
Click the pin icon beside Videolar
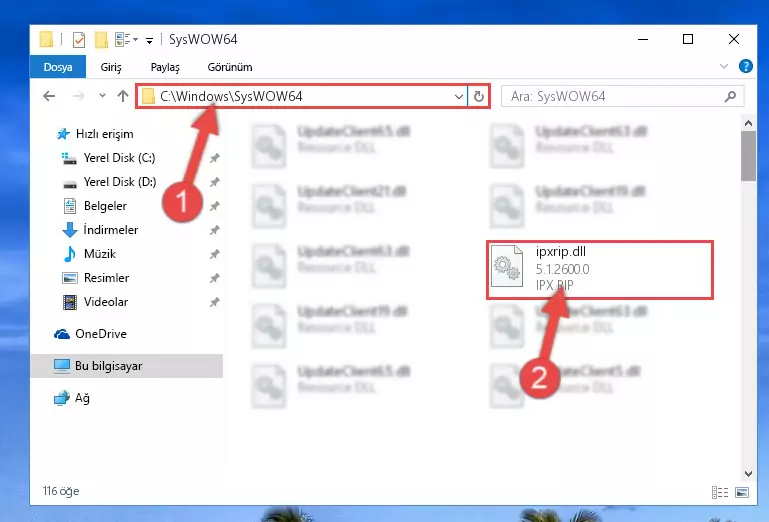pyautogui.click(x=215, y=302)
